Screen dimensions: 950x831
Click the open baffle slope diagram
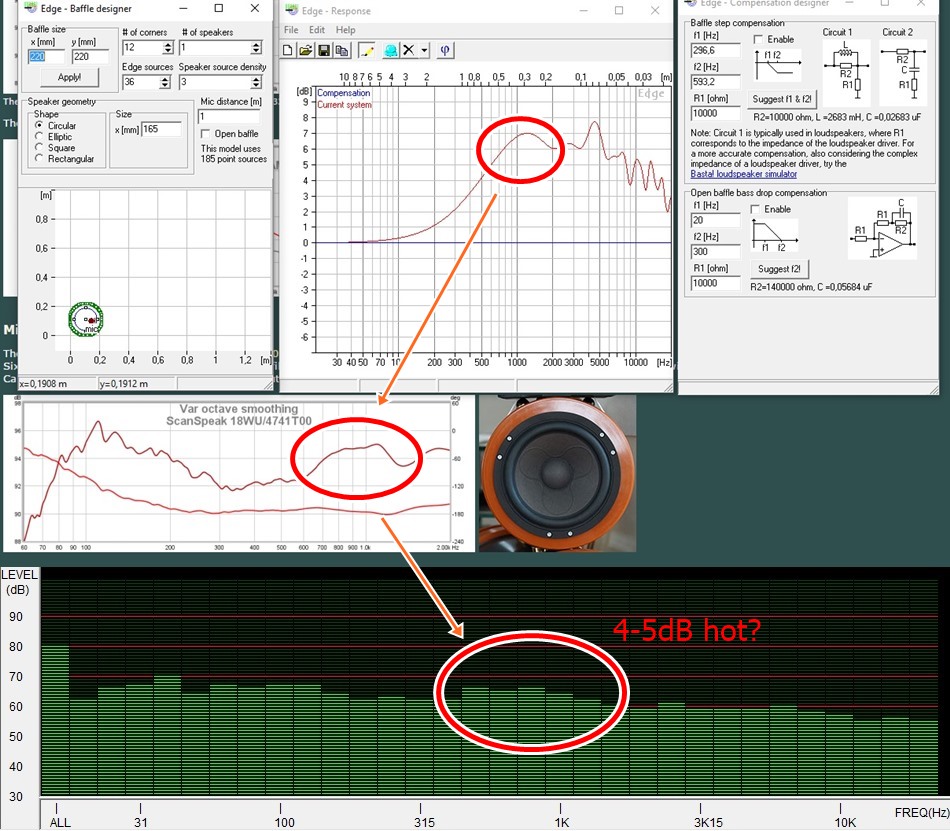774,236
